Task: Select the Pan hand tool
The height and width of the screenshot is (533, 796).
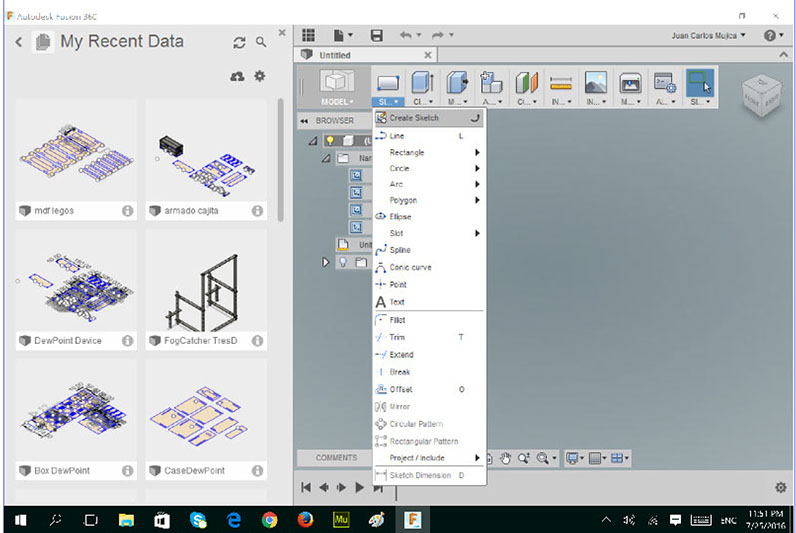Action: click(x=505, y=458)
